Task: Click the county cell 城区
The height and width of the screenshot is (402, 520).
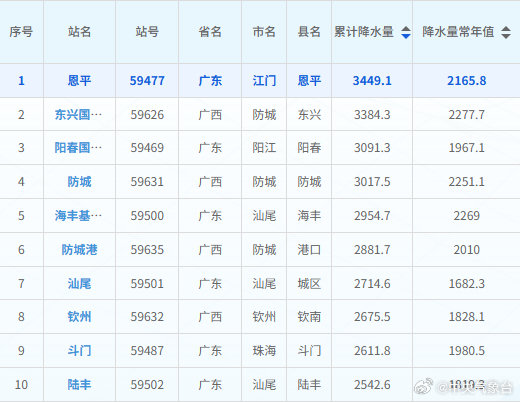Action: click(309, 284)
